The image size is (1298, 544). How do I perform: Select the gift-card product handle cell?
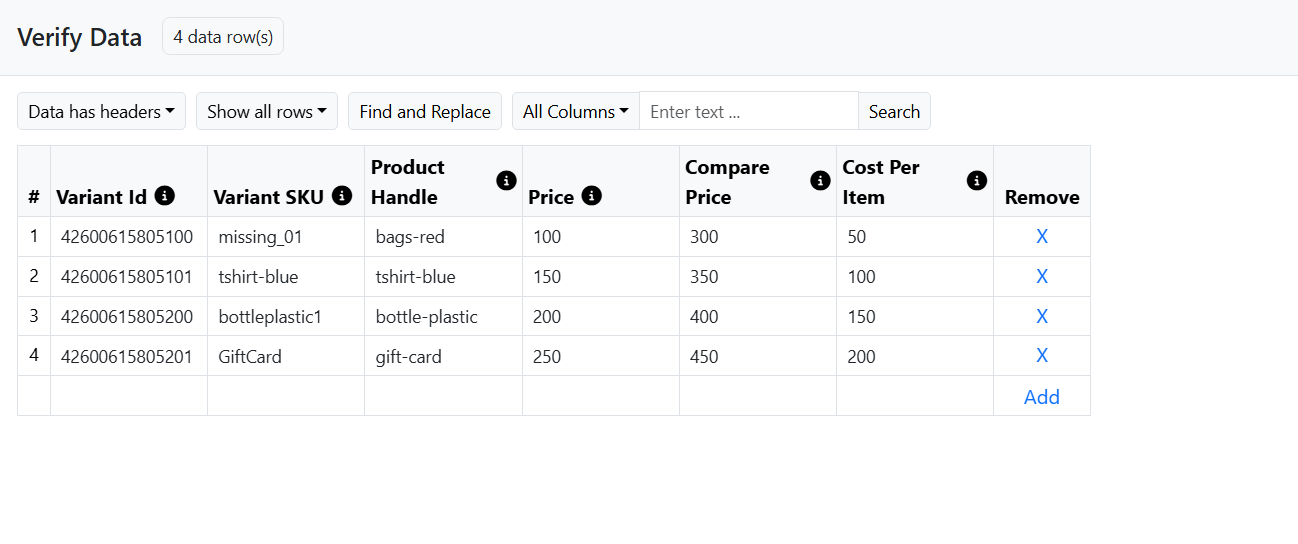pos(443,356)
